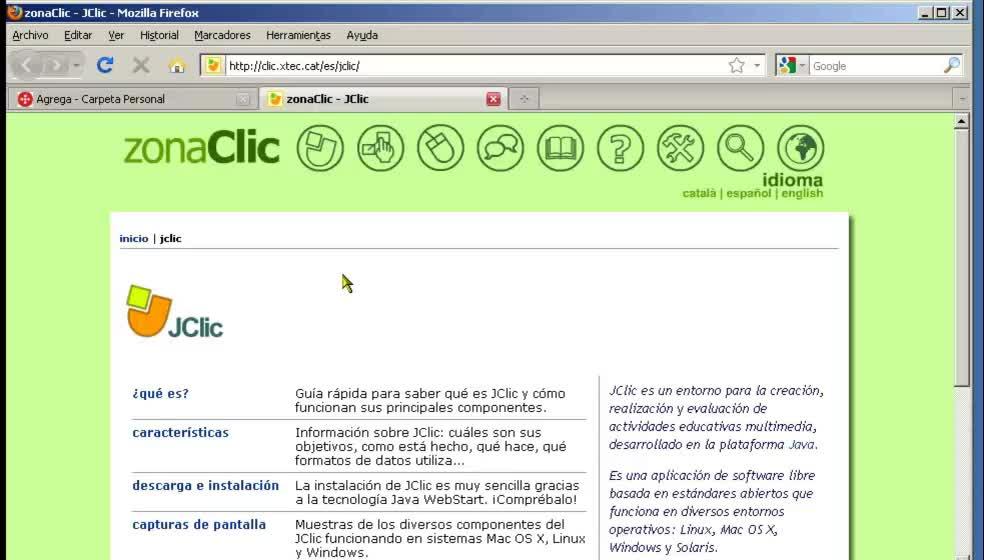Open the search engine selector dropdown
This screenshot has height=560, width=984.
[802, 65]
